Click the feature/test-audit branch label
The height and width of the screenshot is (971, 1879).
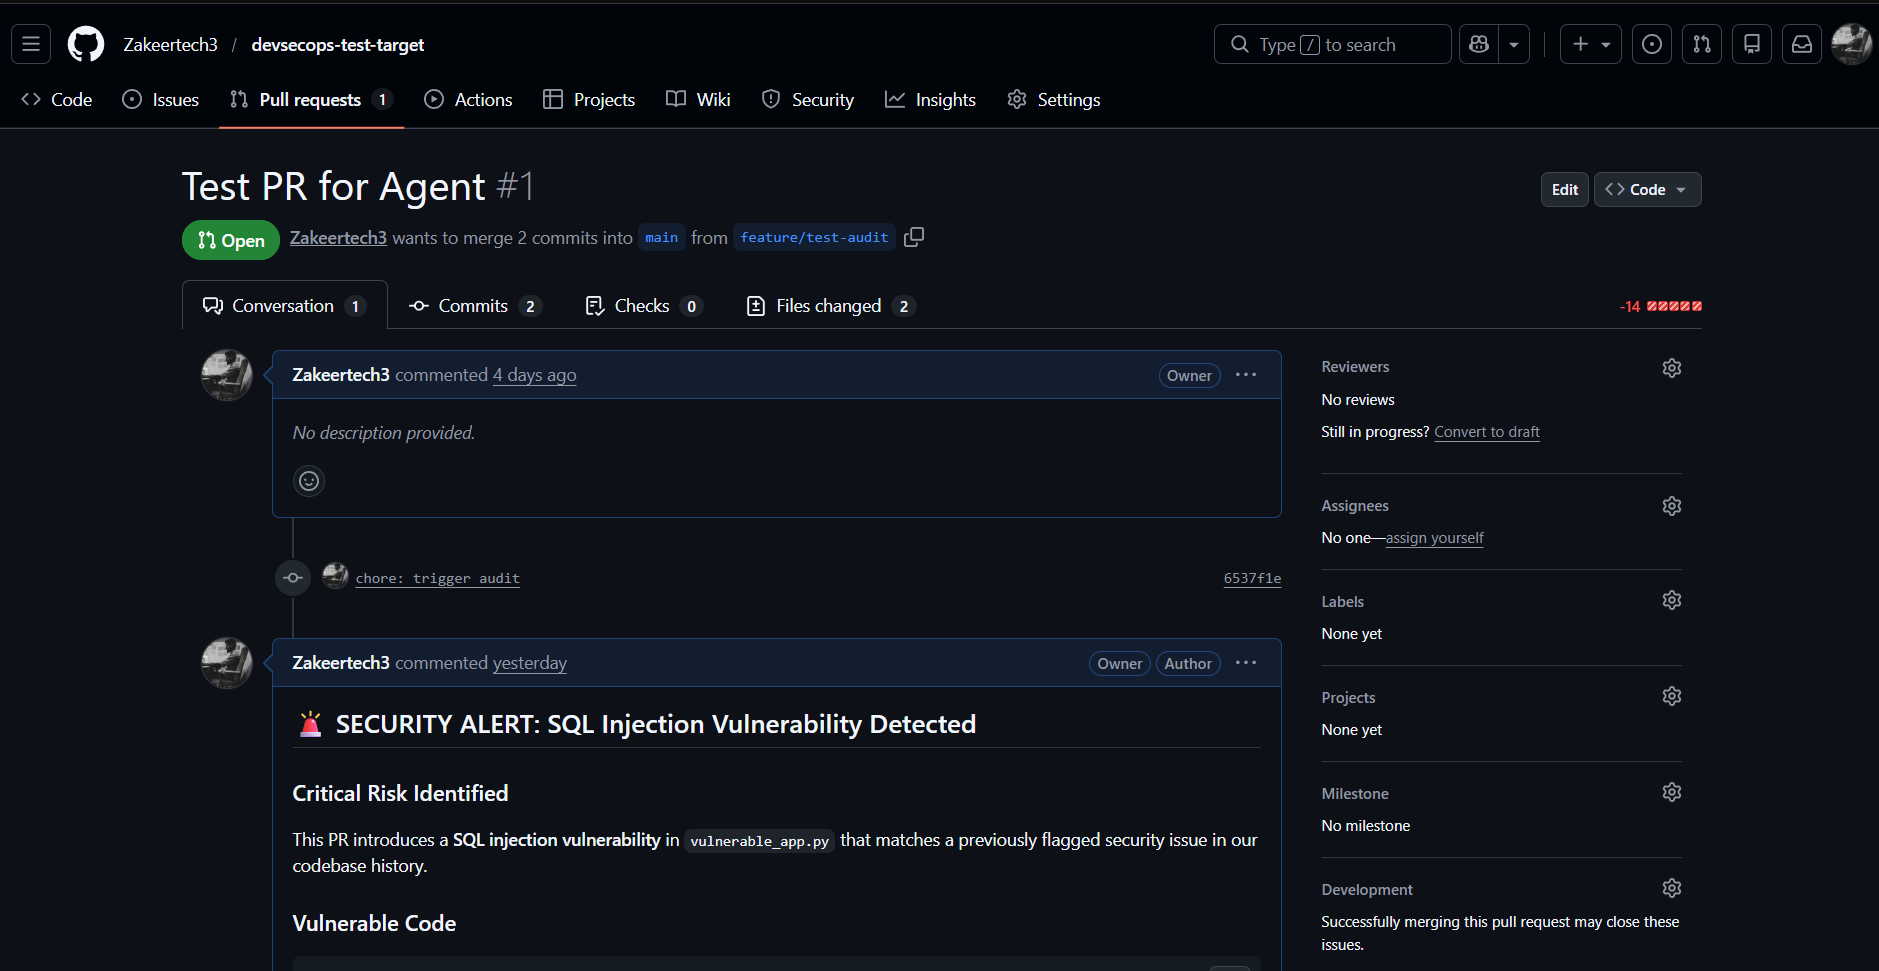pyautogui.click(x=814, y=238)
